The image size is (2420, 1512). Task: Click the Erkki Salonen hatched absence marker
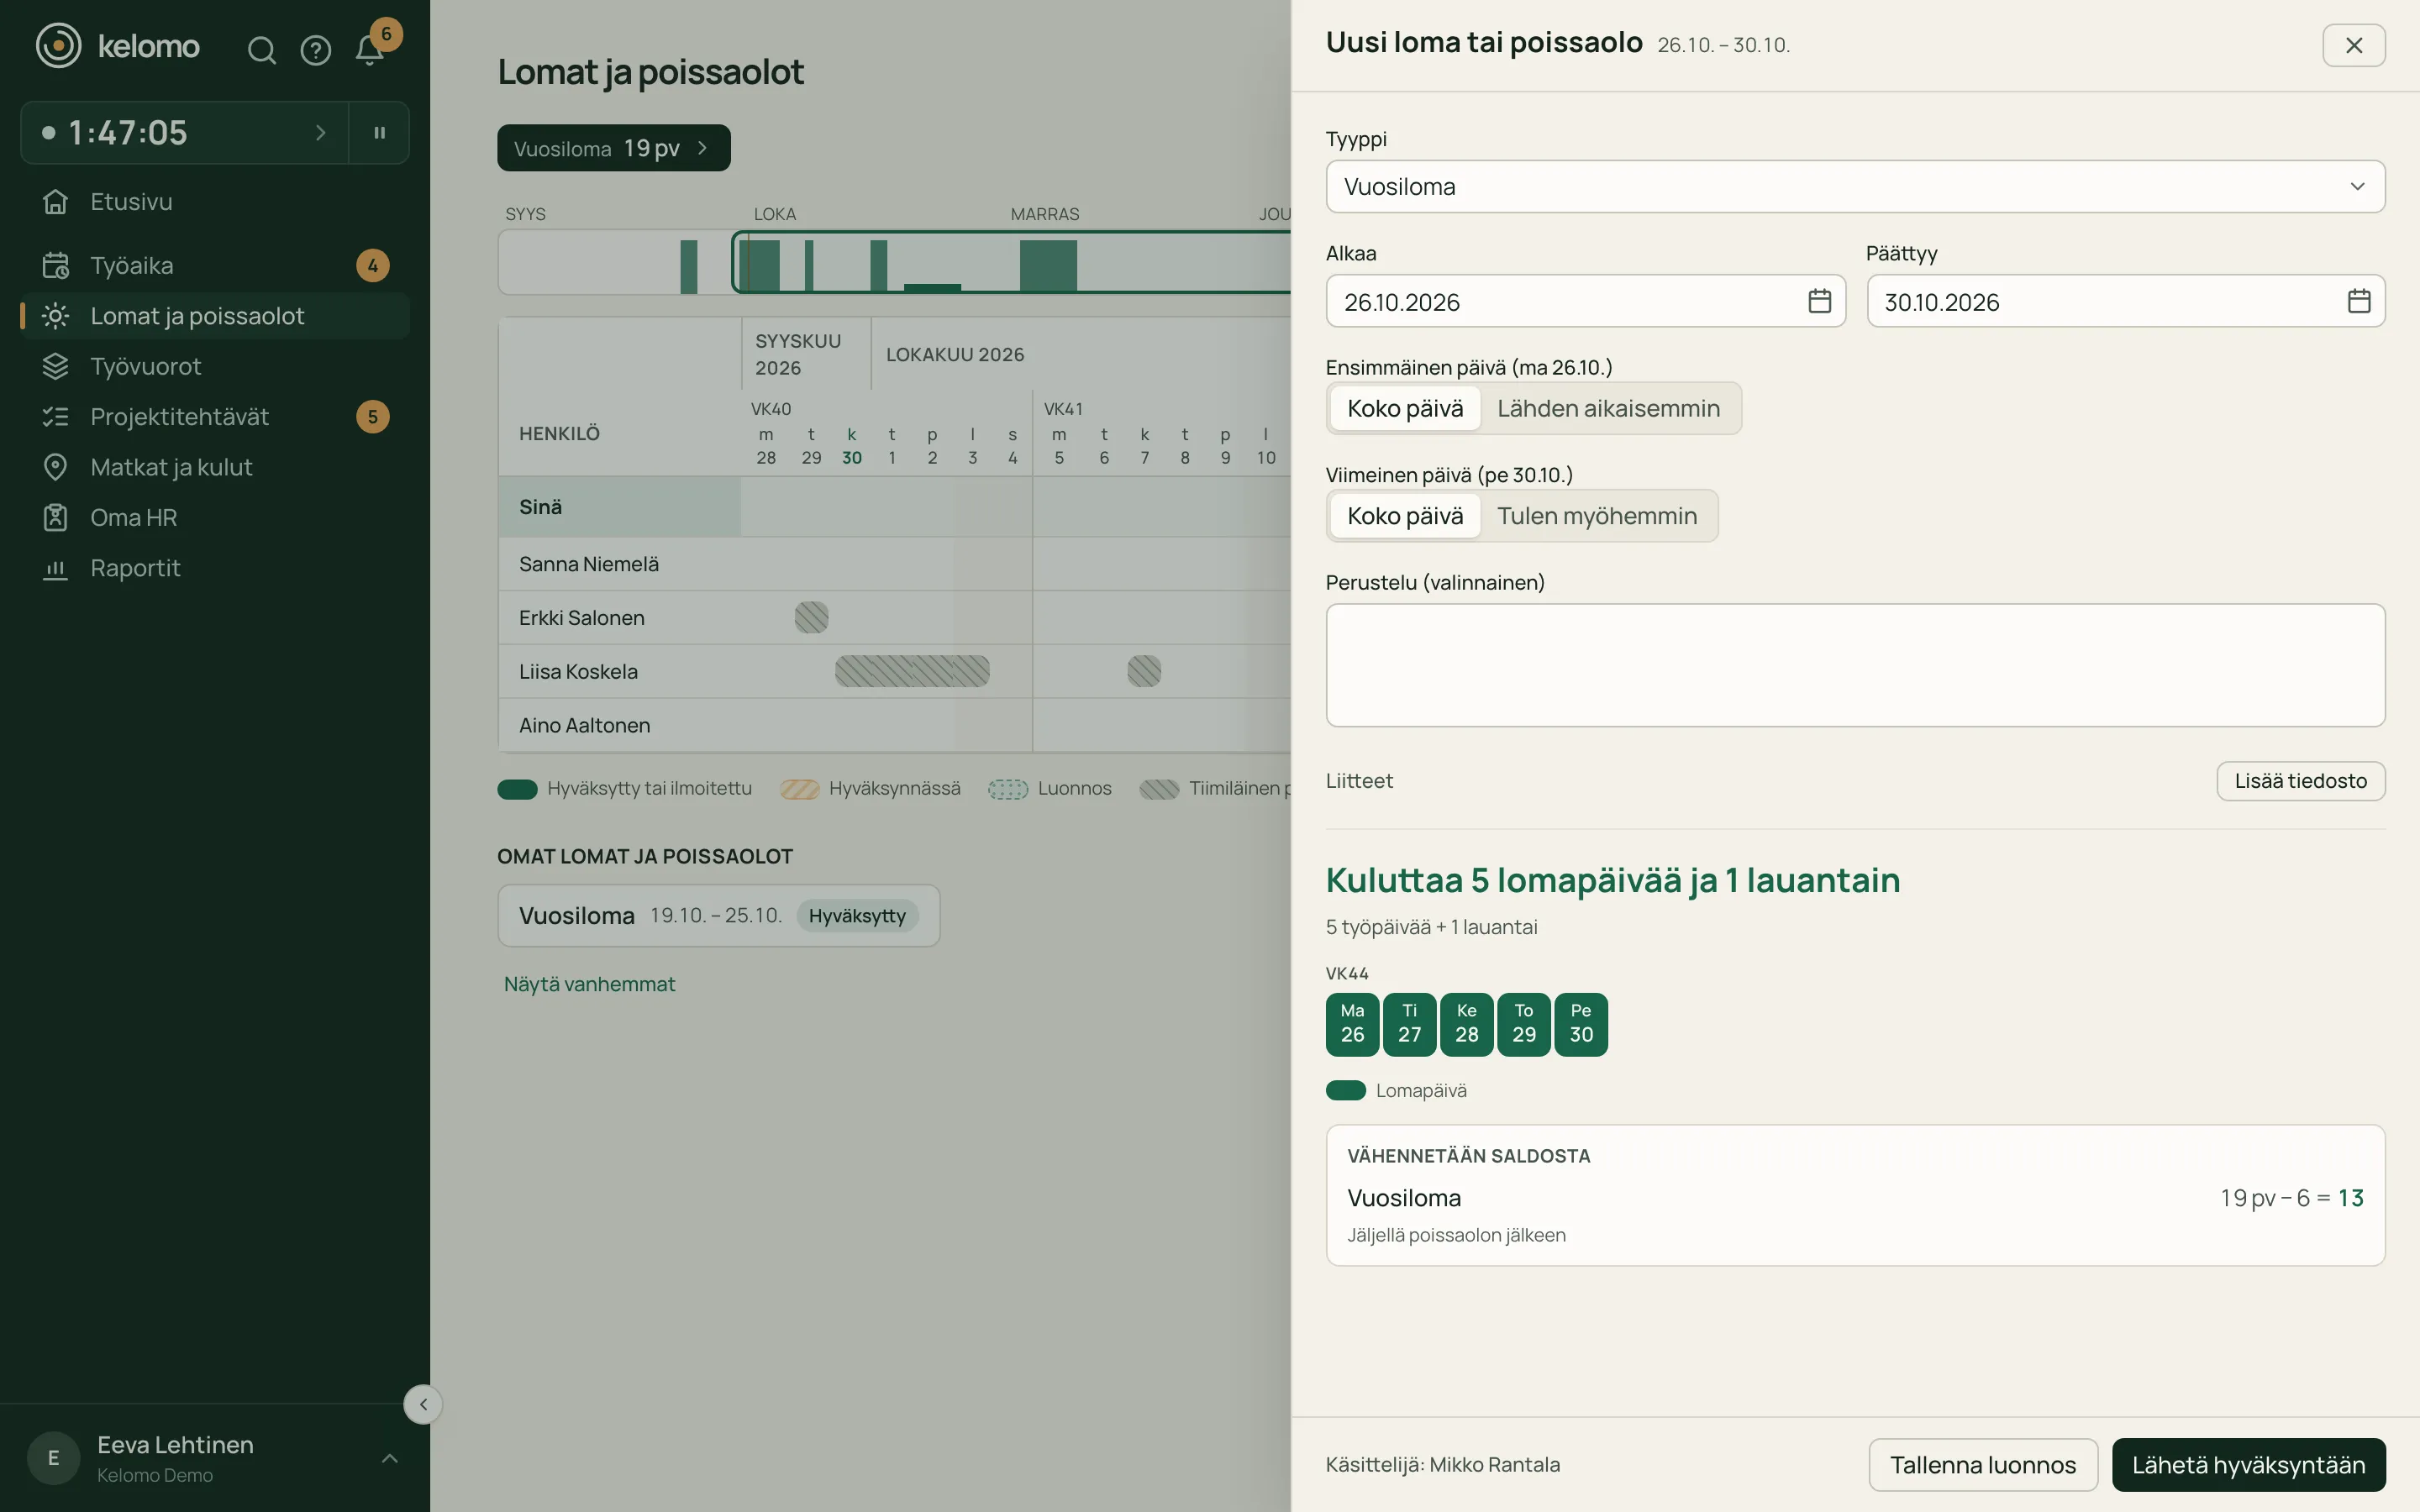811,618
